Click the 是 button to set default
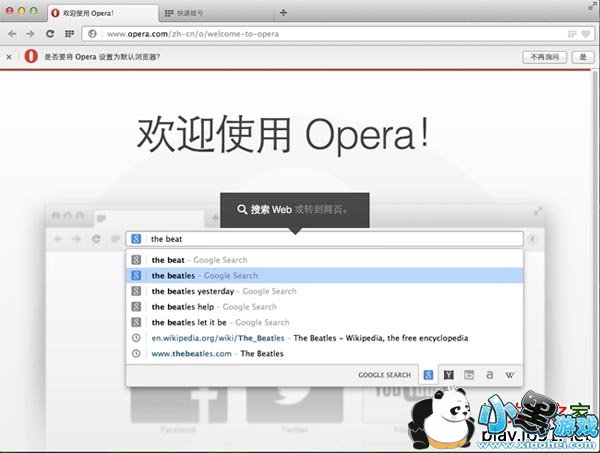Viewport: 600px width, 453px height. [x=583, y=57]
